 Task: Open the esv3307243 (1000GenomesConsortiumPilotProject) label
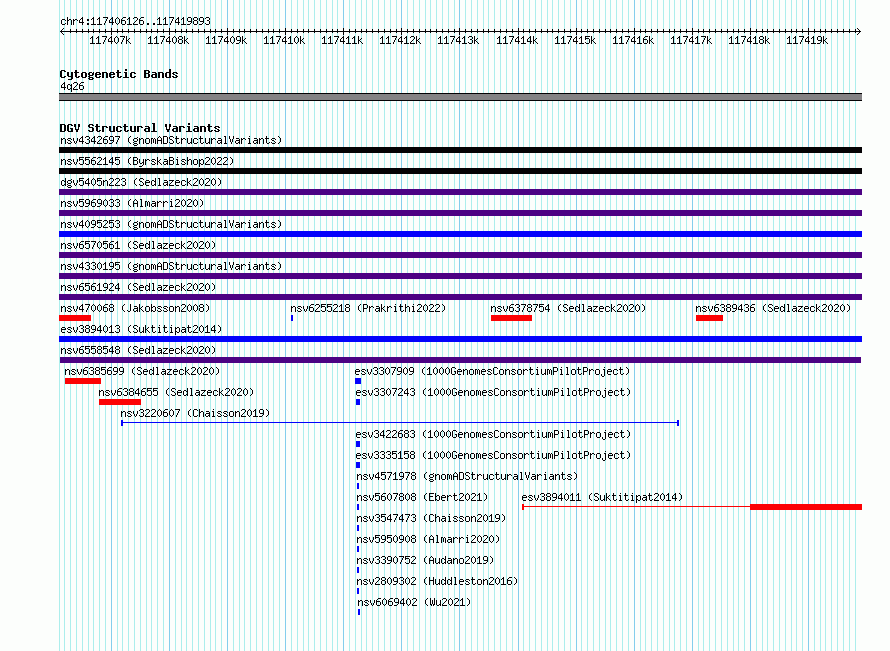[493, 392]
